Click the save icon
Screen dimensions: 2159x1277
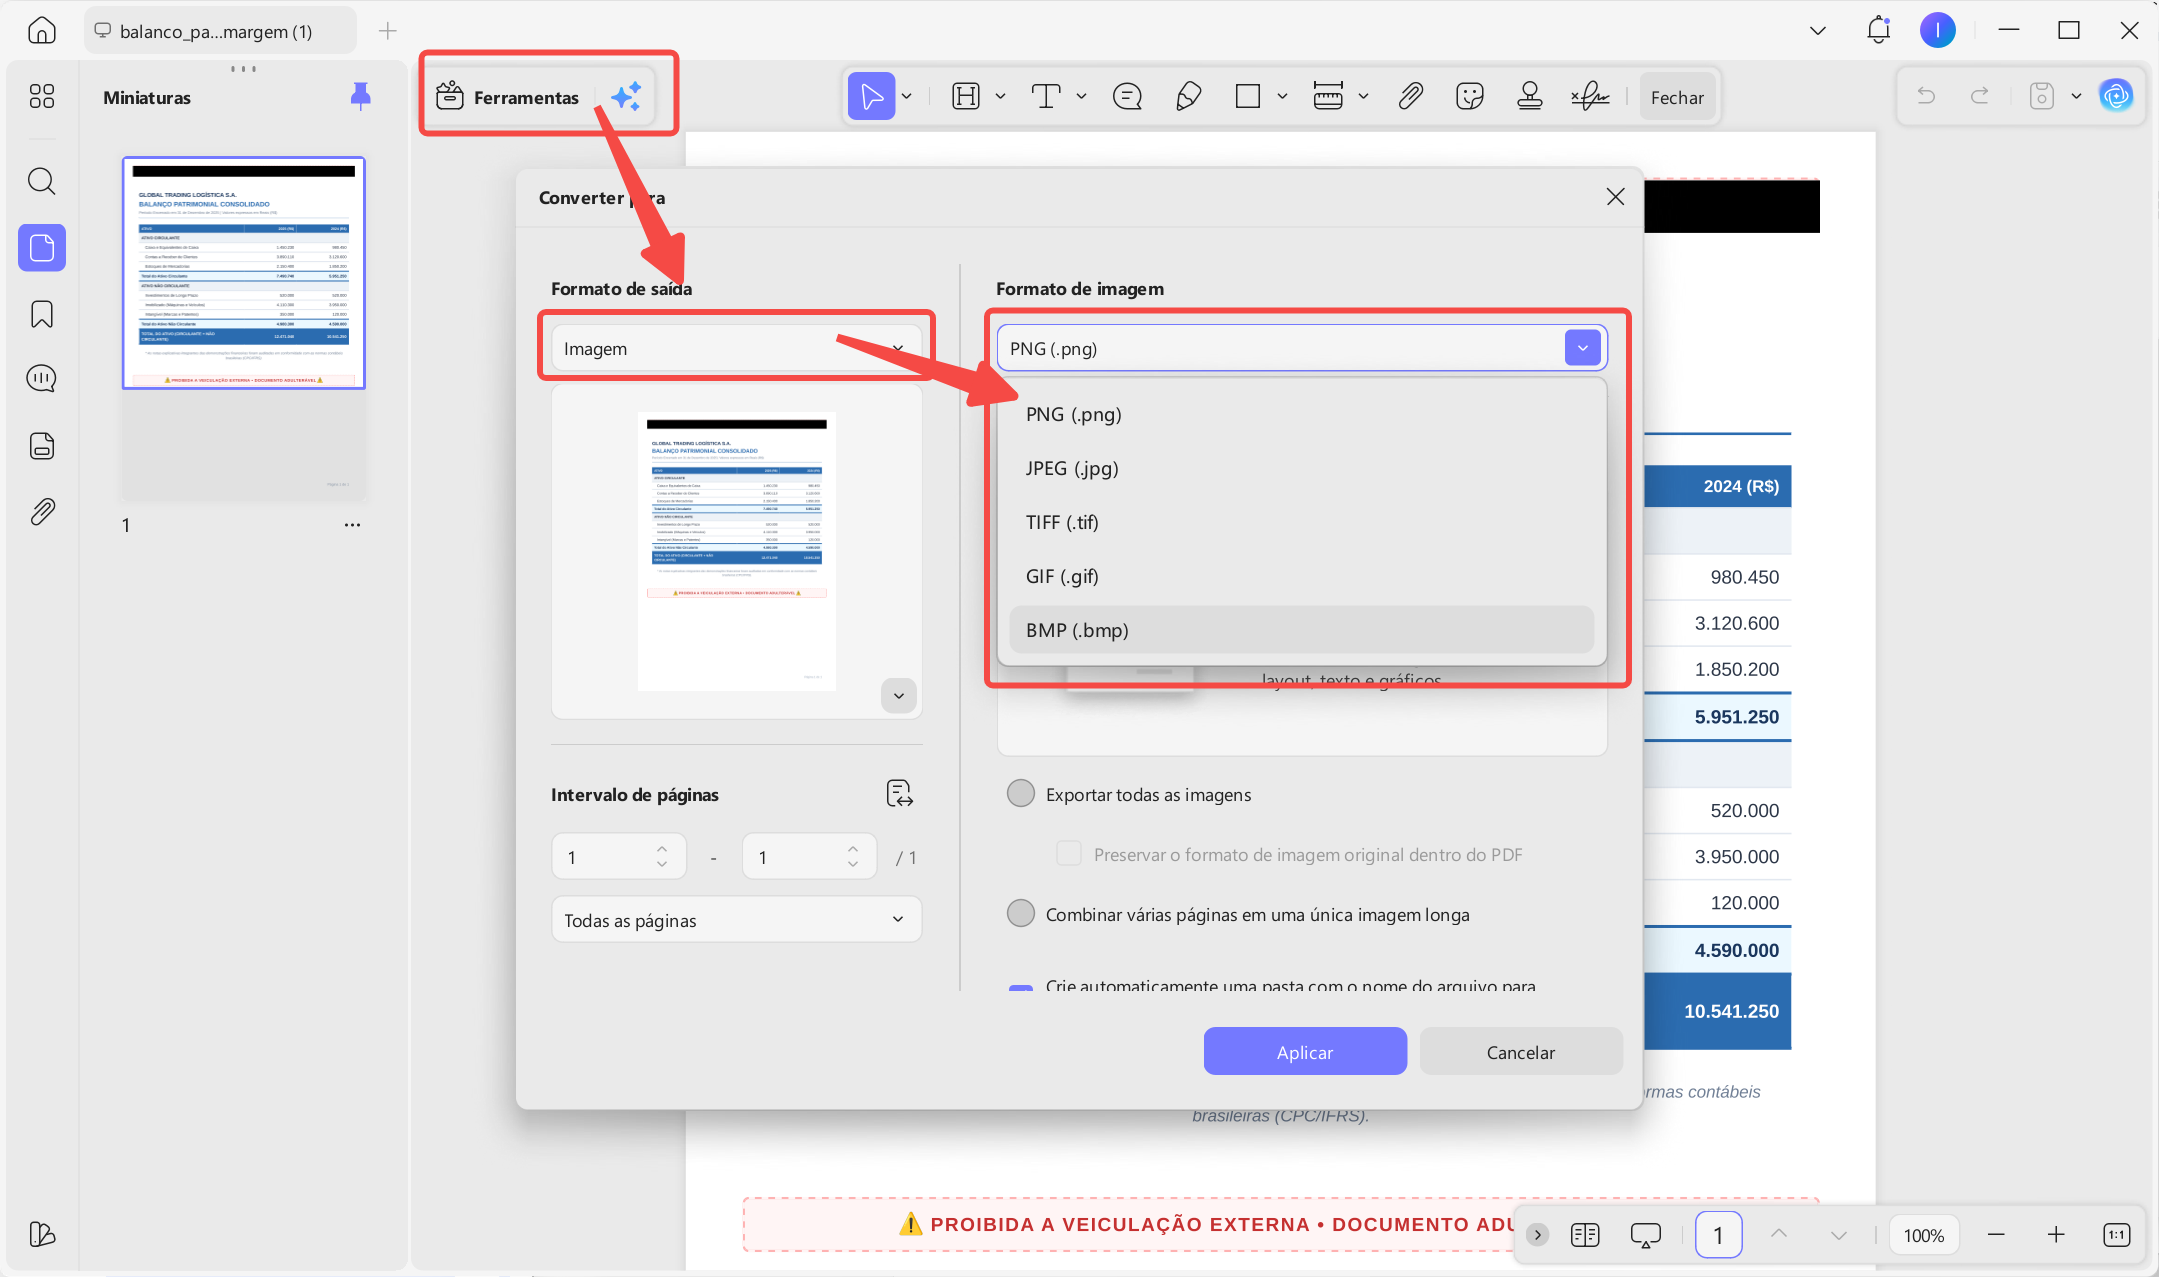[x=2041, y=96]
